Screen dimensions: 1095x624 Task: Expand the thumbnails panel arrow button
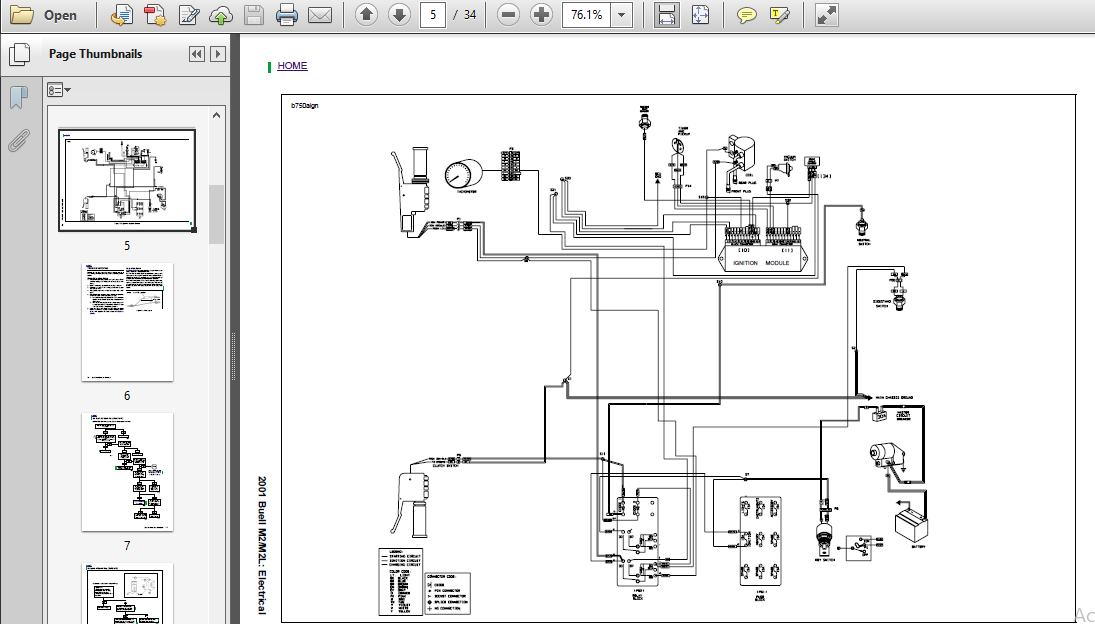pos(218,54)
